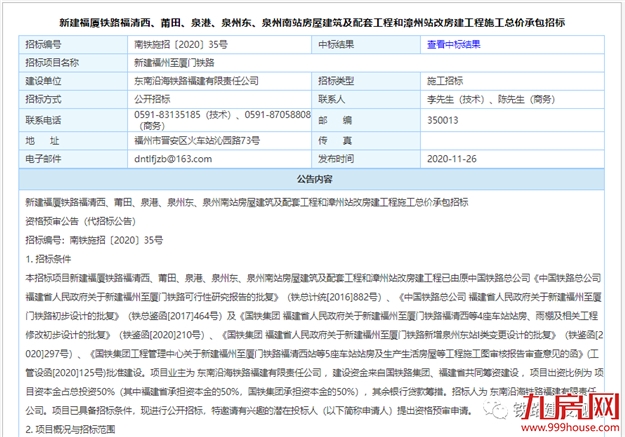The image size is (625, 437).
Task: Click the body line 招标编号：南铁施招〔2020〕35号
Action: [x=94, y=240]
